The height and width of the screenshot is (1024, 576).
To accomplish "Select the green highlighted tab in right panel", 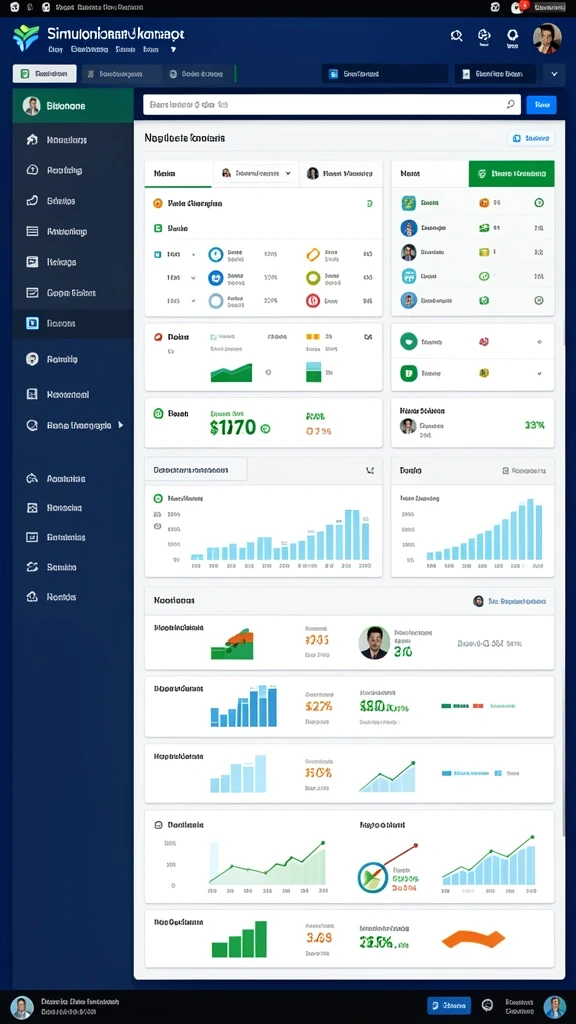I will pos(511,174).
